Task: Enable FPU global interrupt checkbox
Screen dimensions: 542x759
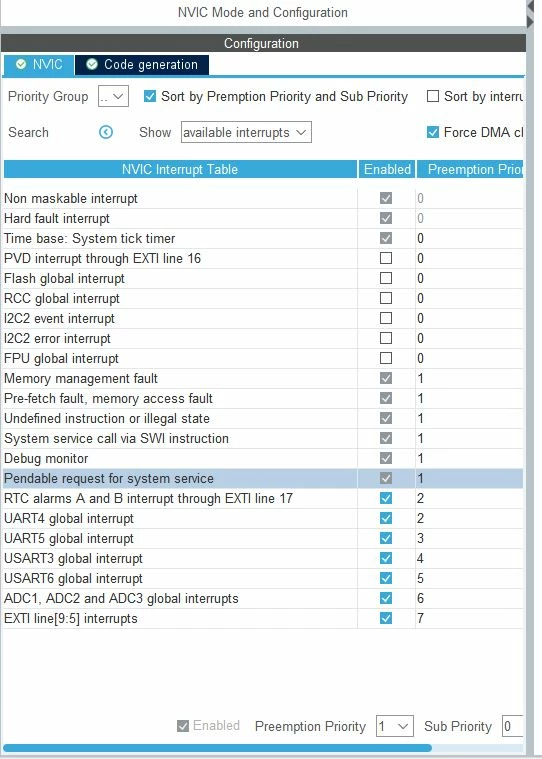Action: 386,358
